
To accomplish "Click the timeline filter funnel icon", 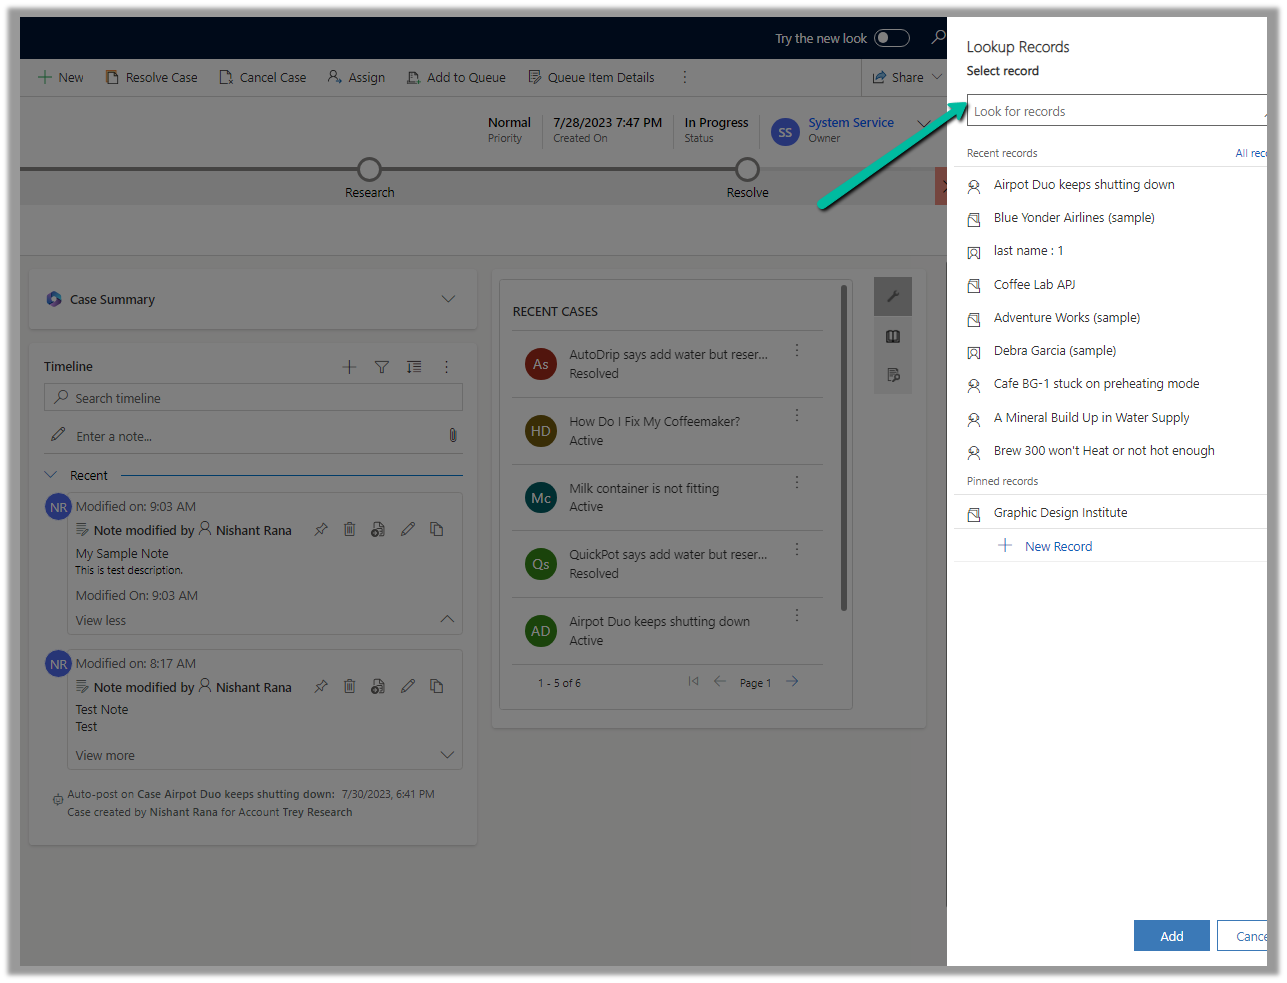I will click(382, 367).
